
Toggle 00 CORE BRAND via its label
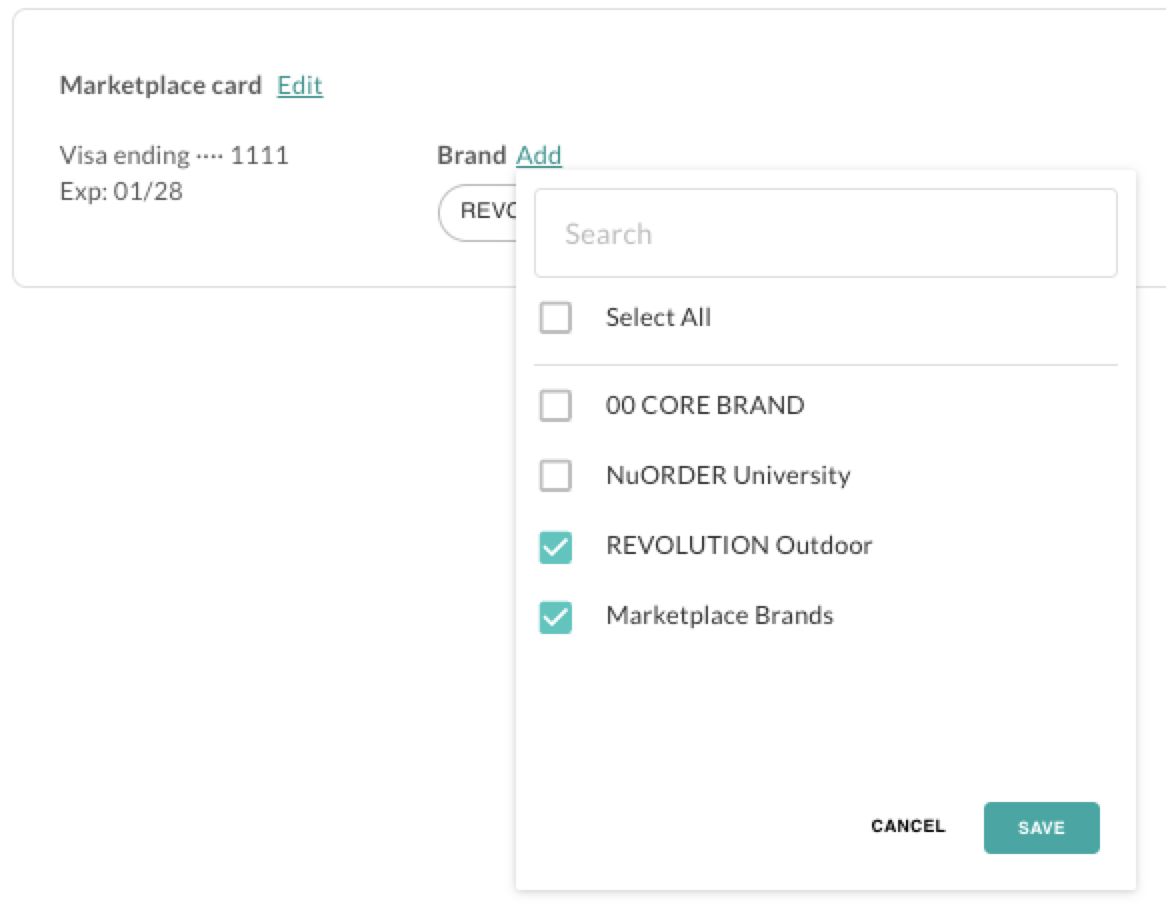coord(703,405)
